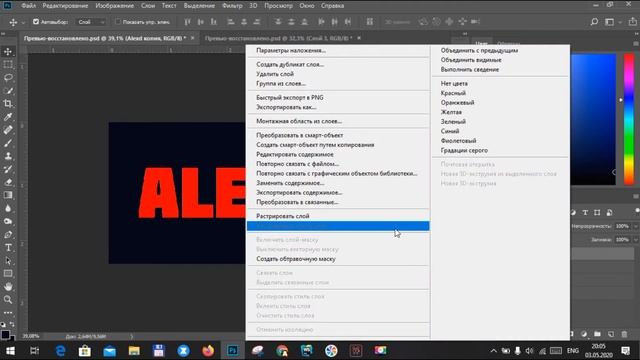The image size is (640, 360).
Task: Select the Rectangle shape tool
Action: tap(8, 274)
